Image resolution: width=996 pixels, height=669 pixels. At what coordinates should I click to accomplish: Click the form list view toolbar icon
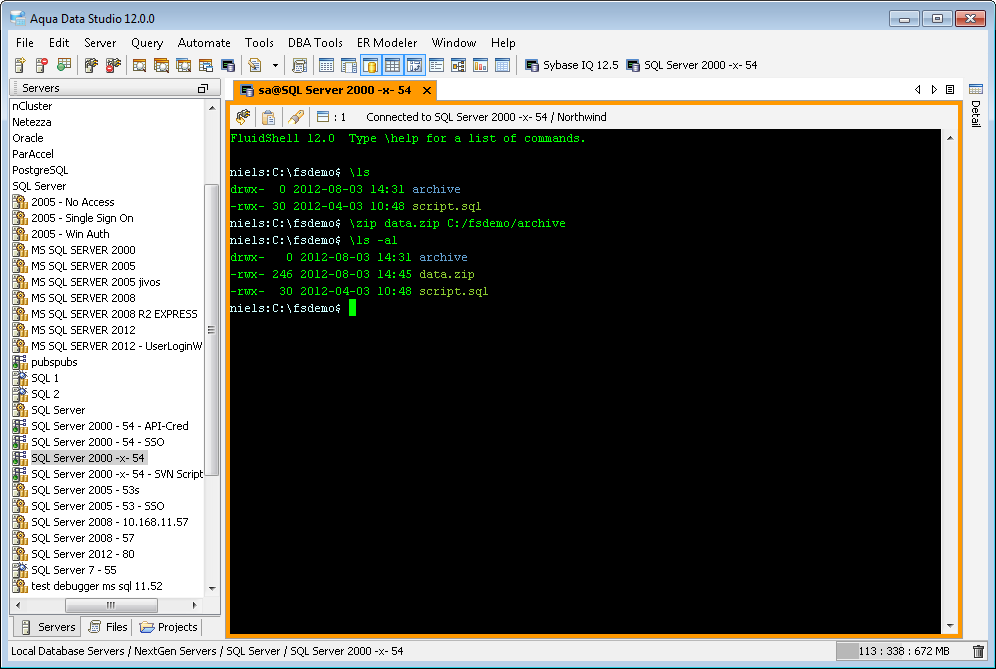coord(436,65)
